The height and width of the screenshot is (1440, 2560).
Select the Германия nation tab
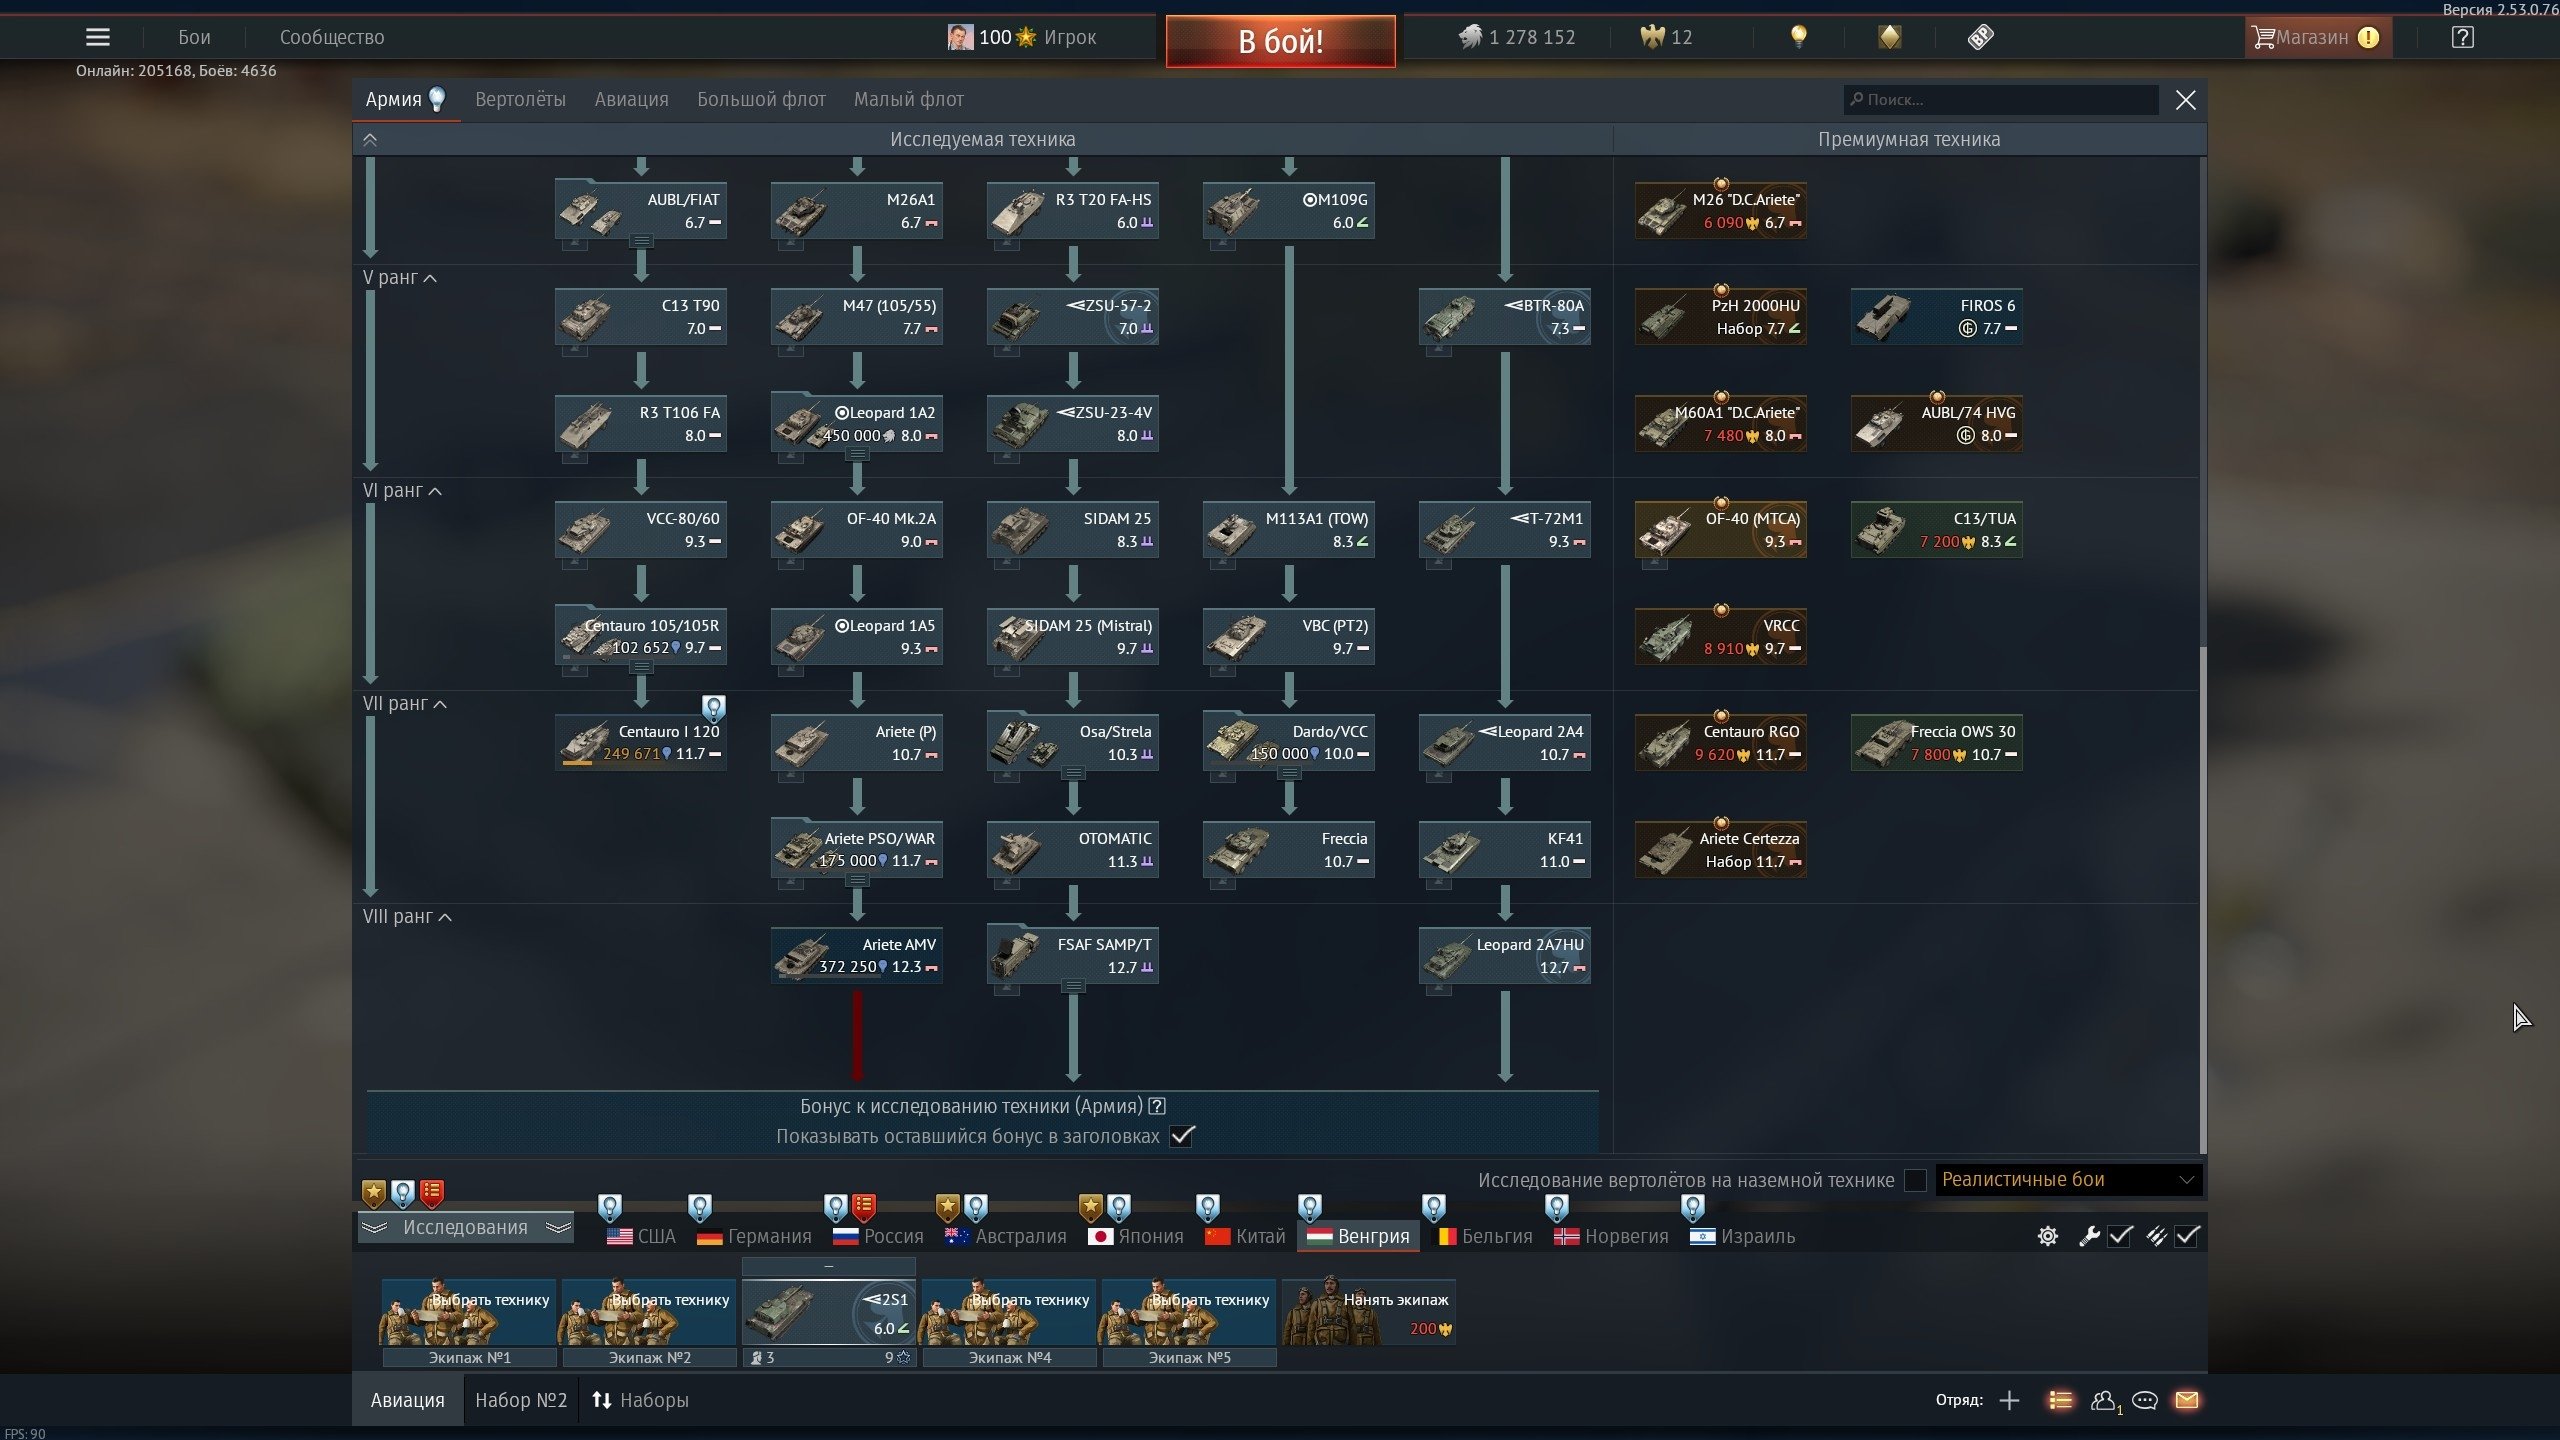click(754, 1236)
